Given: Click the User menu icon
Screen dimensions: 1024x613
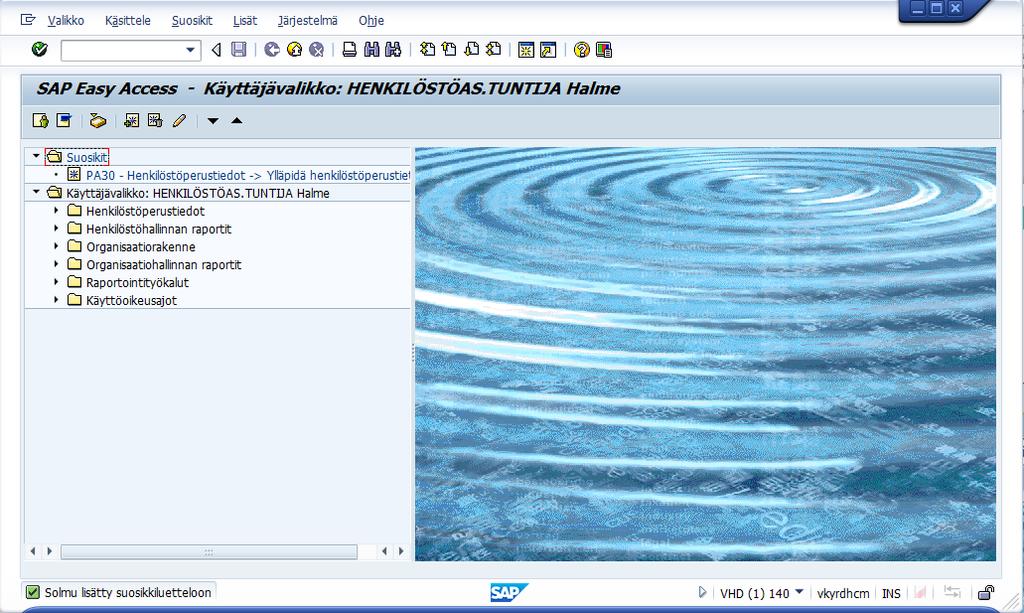Looking at the screenshot, I should coord(40,121).
